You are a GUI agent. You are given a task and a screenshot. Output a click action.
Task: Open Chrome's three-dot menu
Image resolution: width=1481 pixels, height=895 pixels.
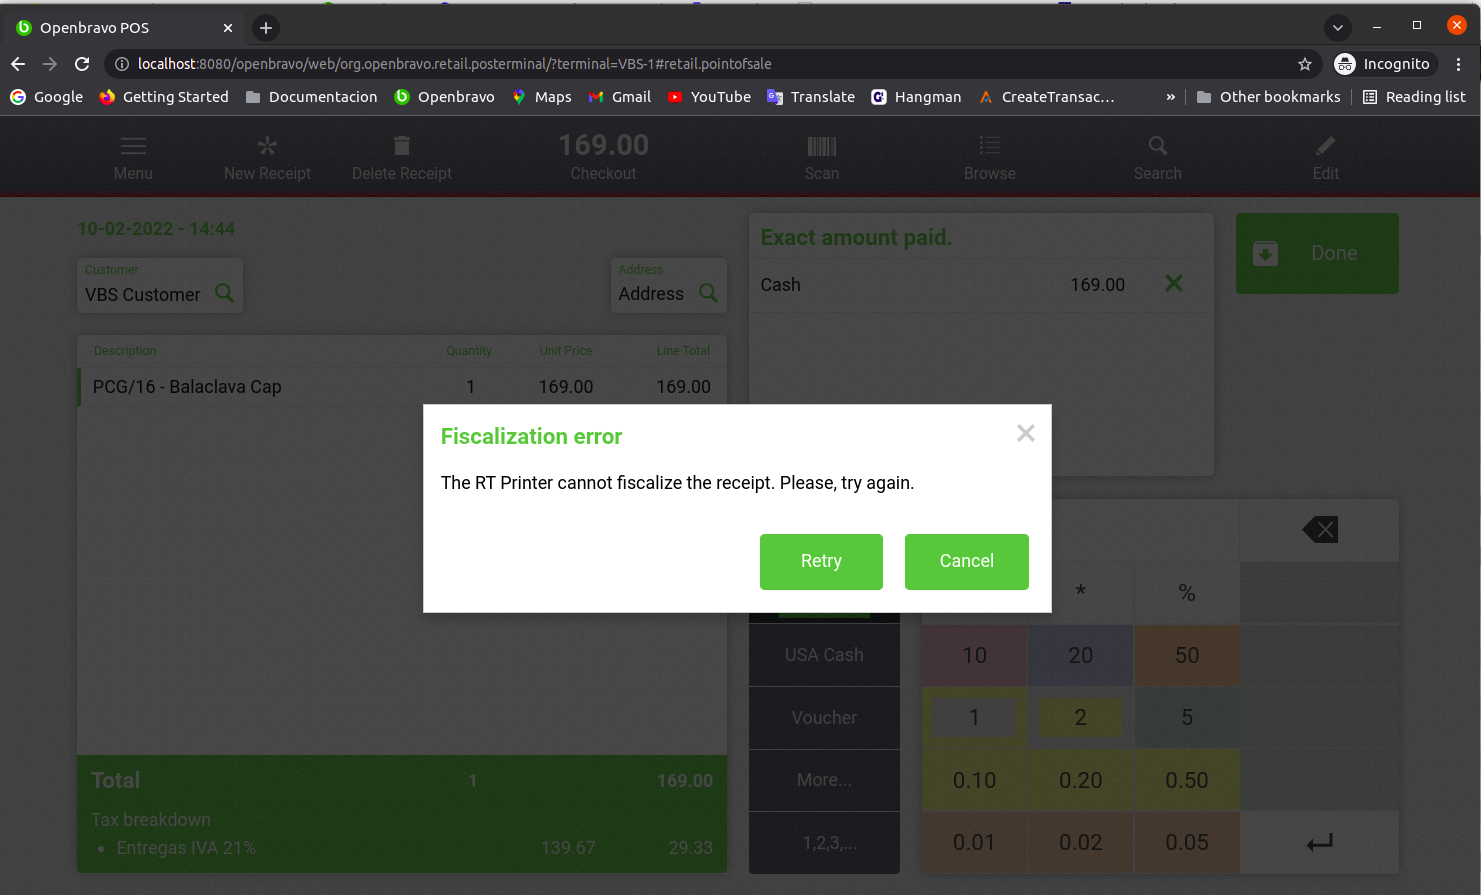[x=1459, y=64]
